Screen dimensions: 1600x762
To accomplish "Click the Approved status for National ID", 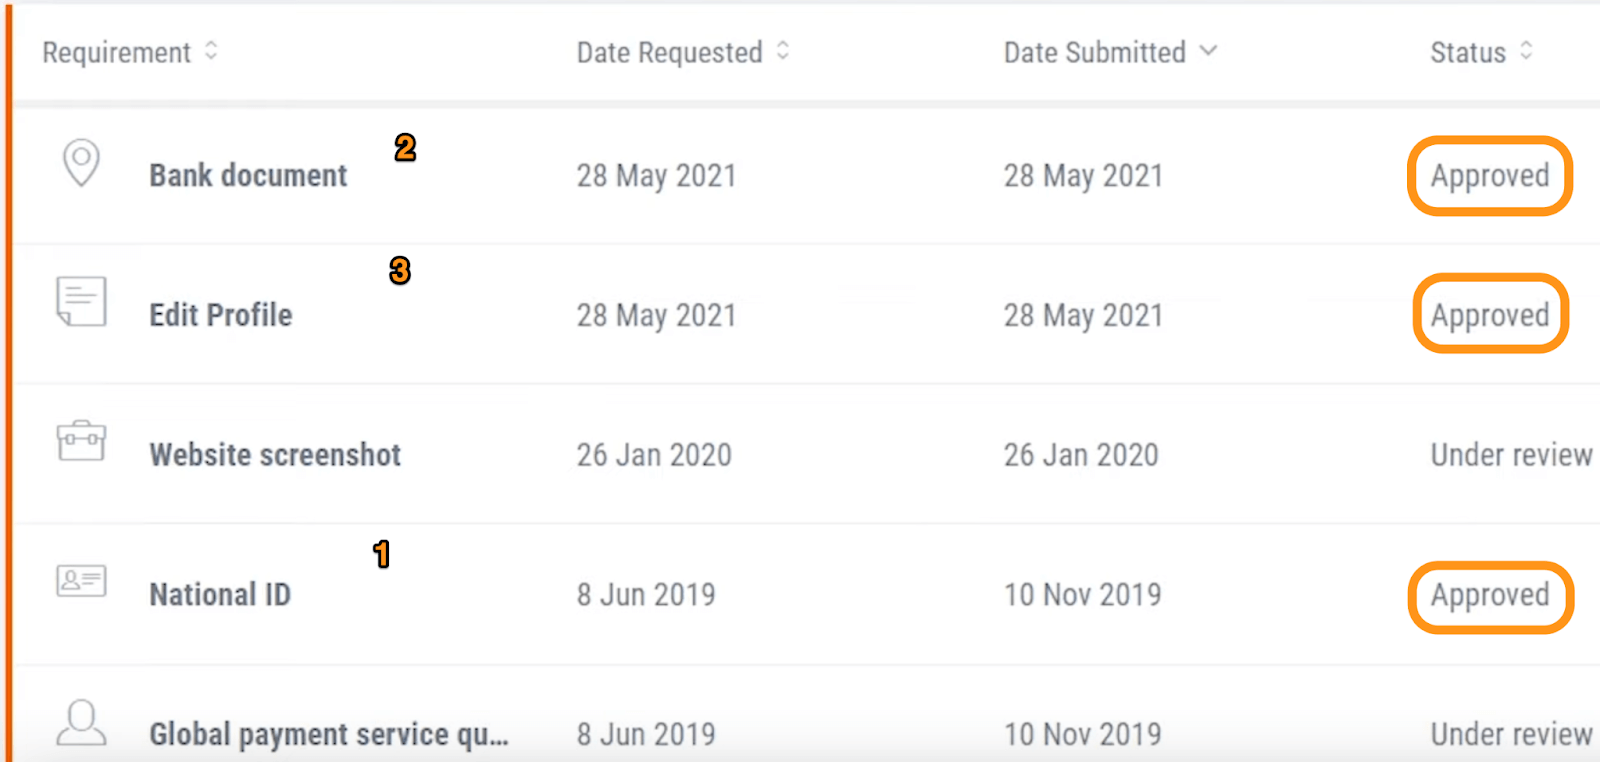I will (x=1490, y=595).
